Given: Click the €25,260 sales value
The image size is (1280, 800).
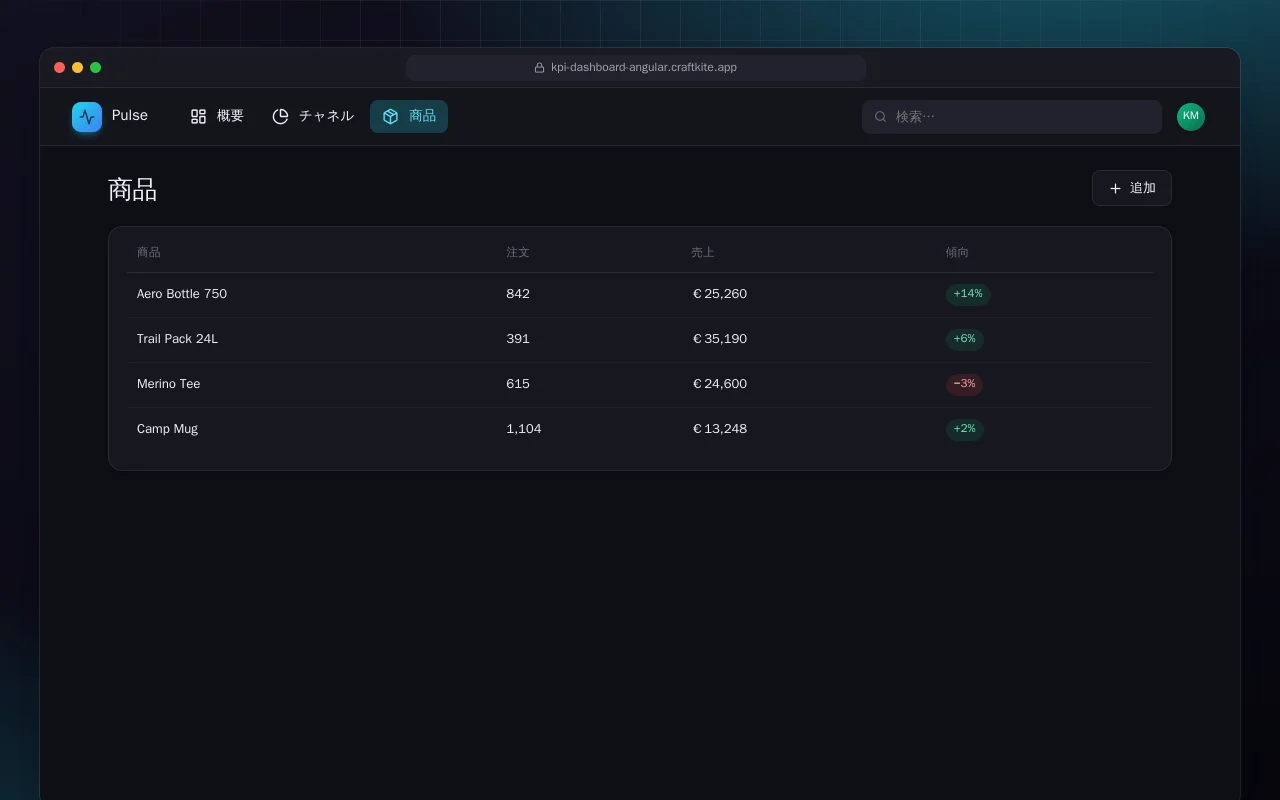Looking at the screenshot, I should pos(720,294).
